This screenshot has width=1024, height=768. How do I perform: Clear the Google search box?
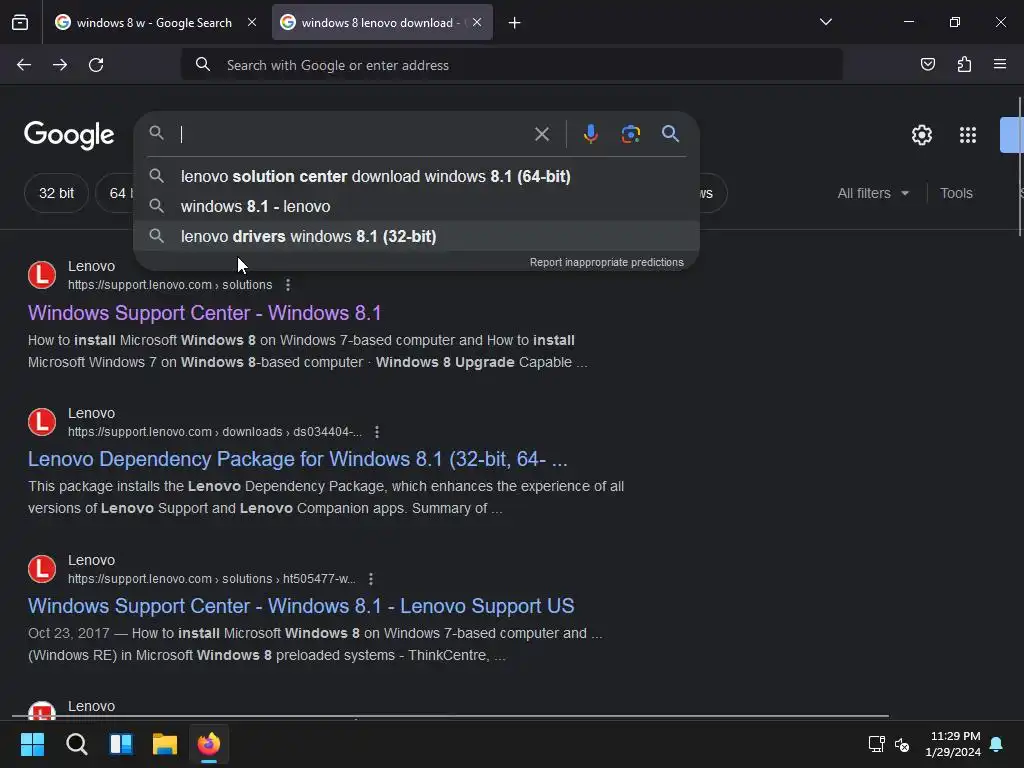(x=542, y=135)
